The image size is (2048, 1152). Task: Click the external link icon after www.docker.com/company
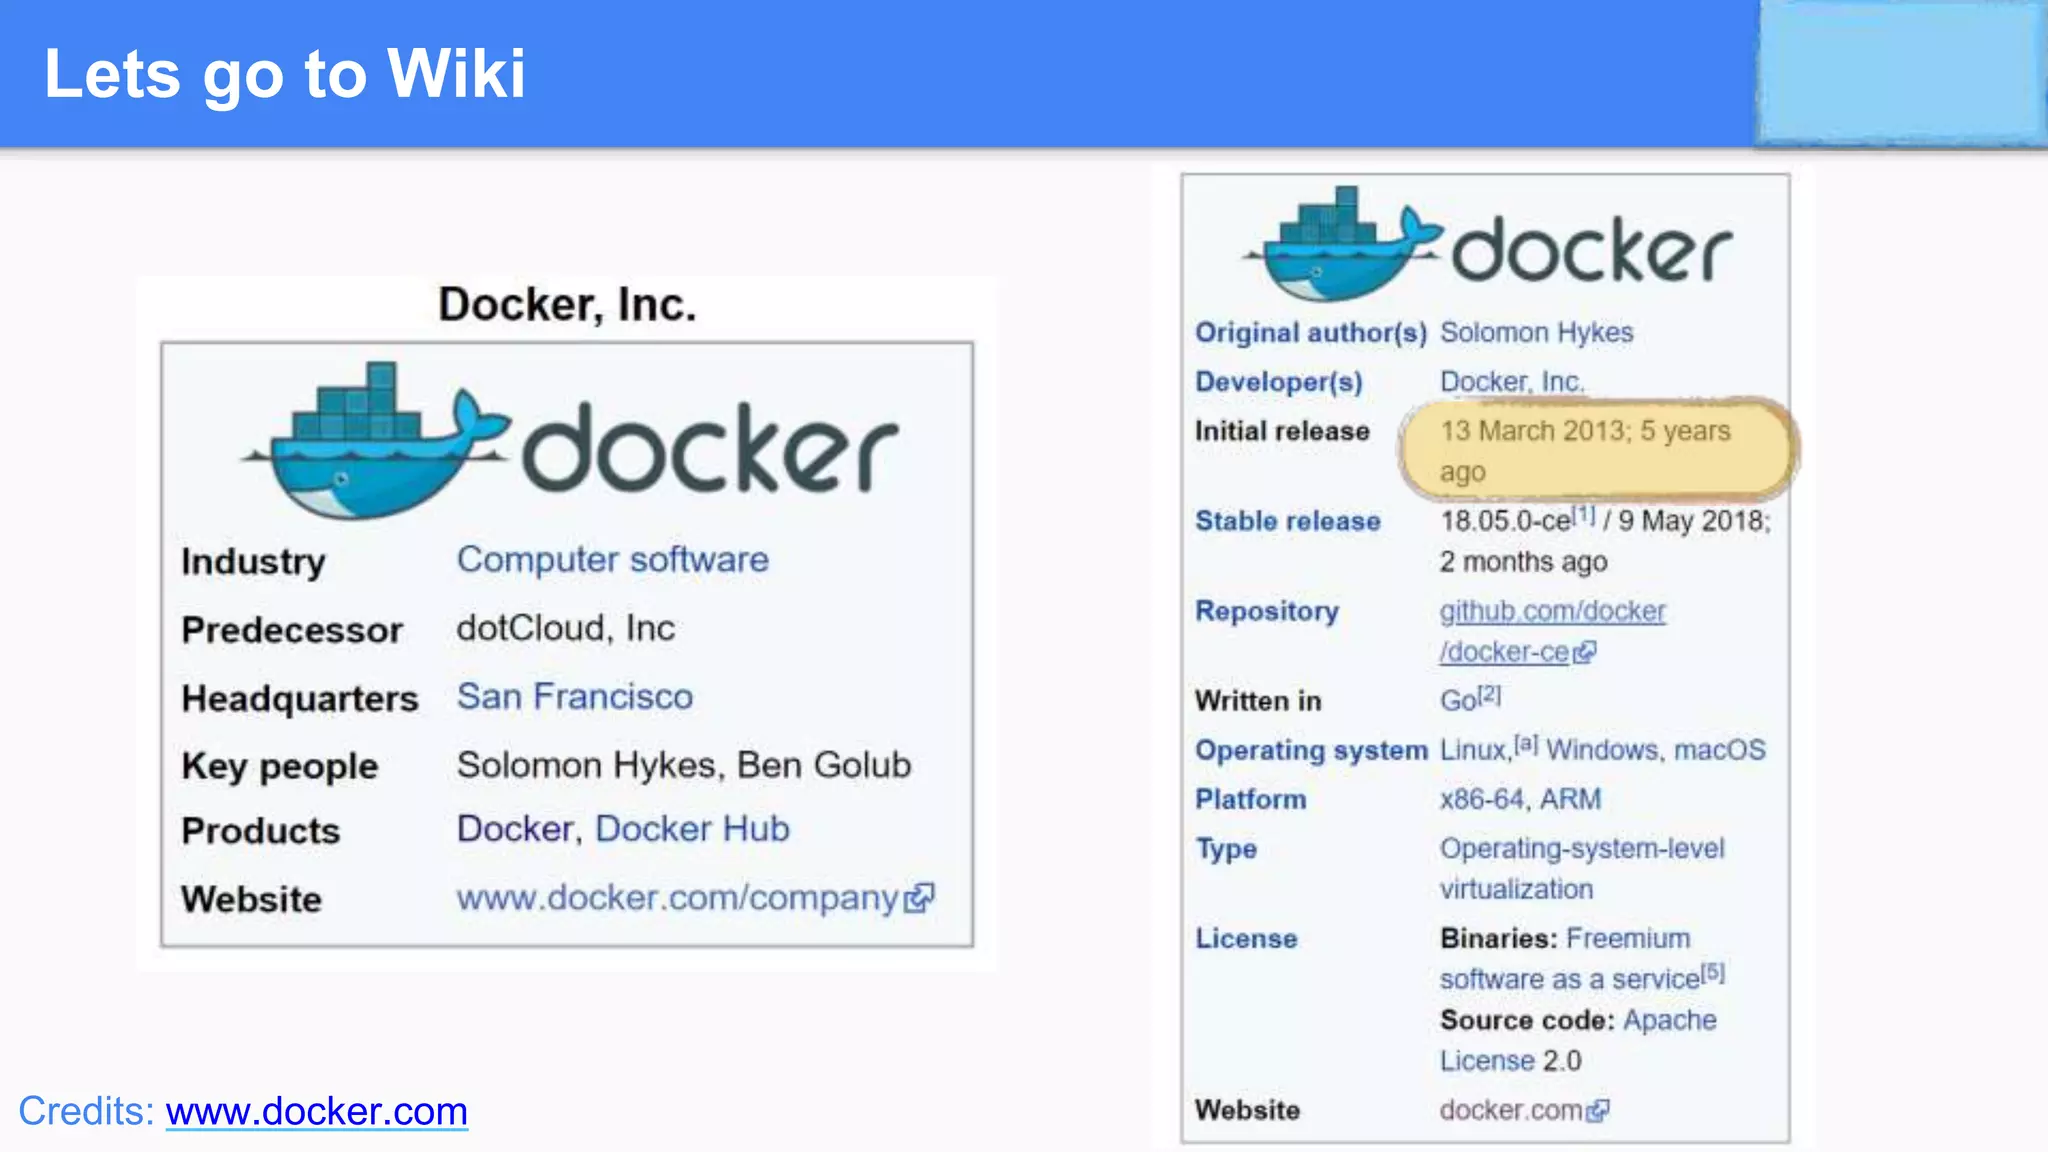[919, 898]
